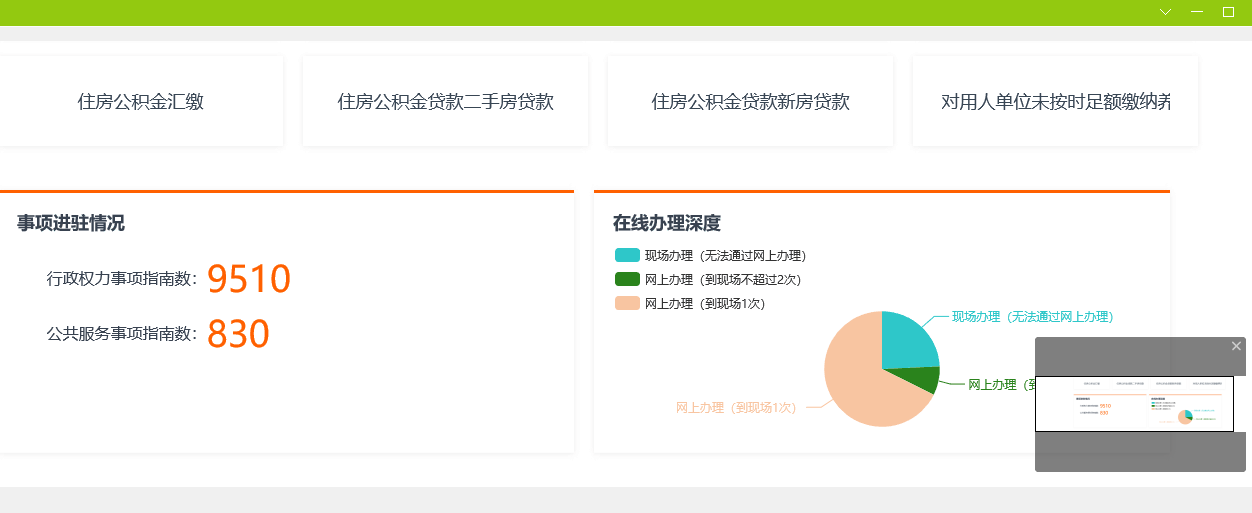Image resolution: width=1252 pixels, height=513 pixels.
Task: Toggle the 网上办理（到现场不超过2次）legend entry
Action: pos(708,280)
